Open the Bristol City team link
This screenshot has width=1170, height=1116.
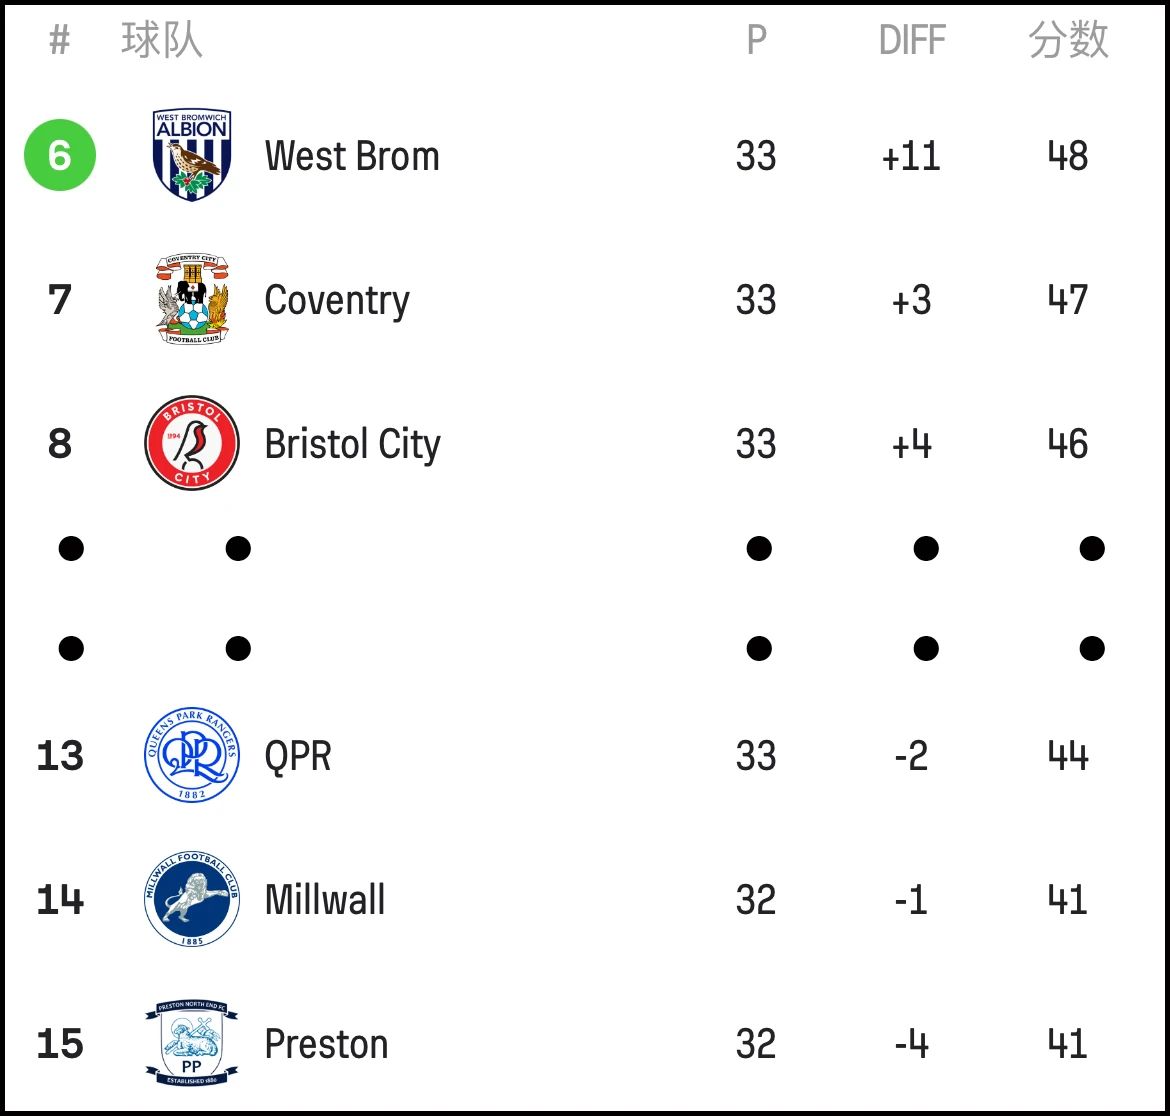click(x=352, y=445)
